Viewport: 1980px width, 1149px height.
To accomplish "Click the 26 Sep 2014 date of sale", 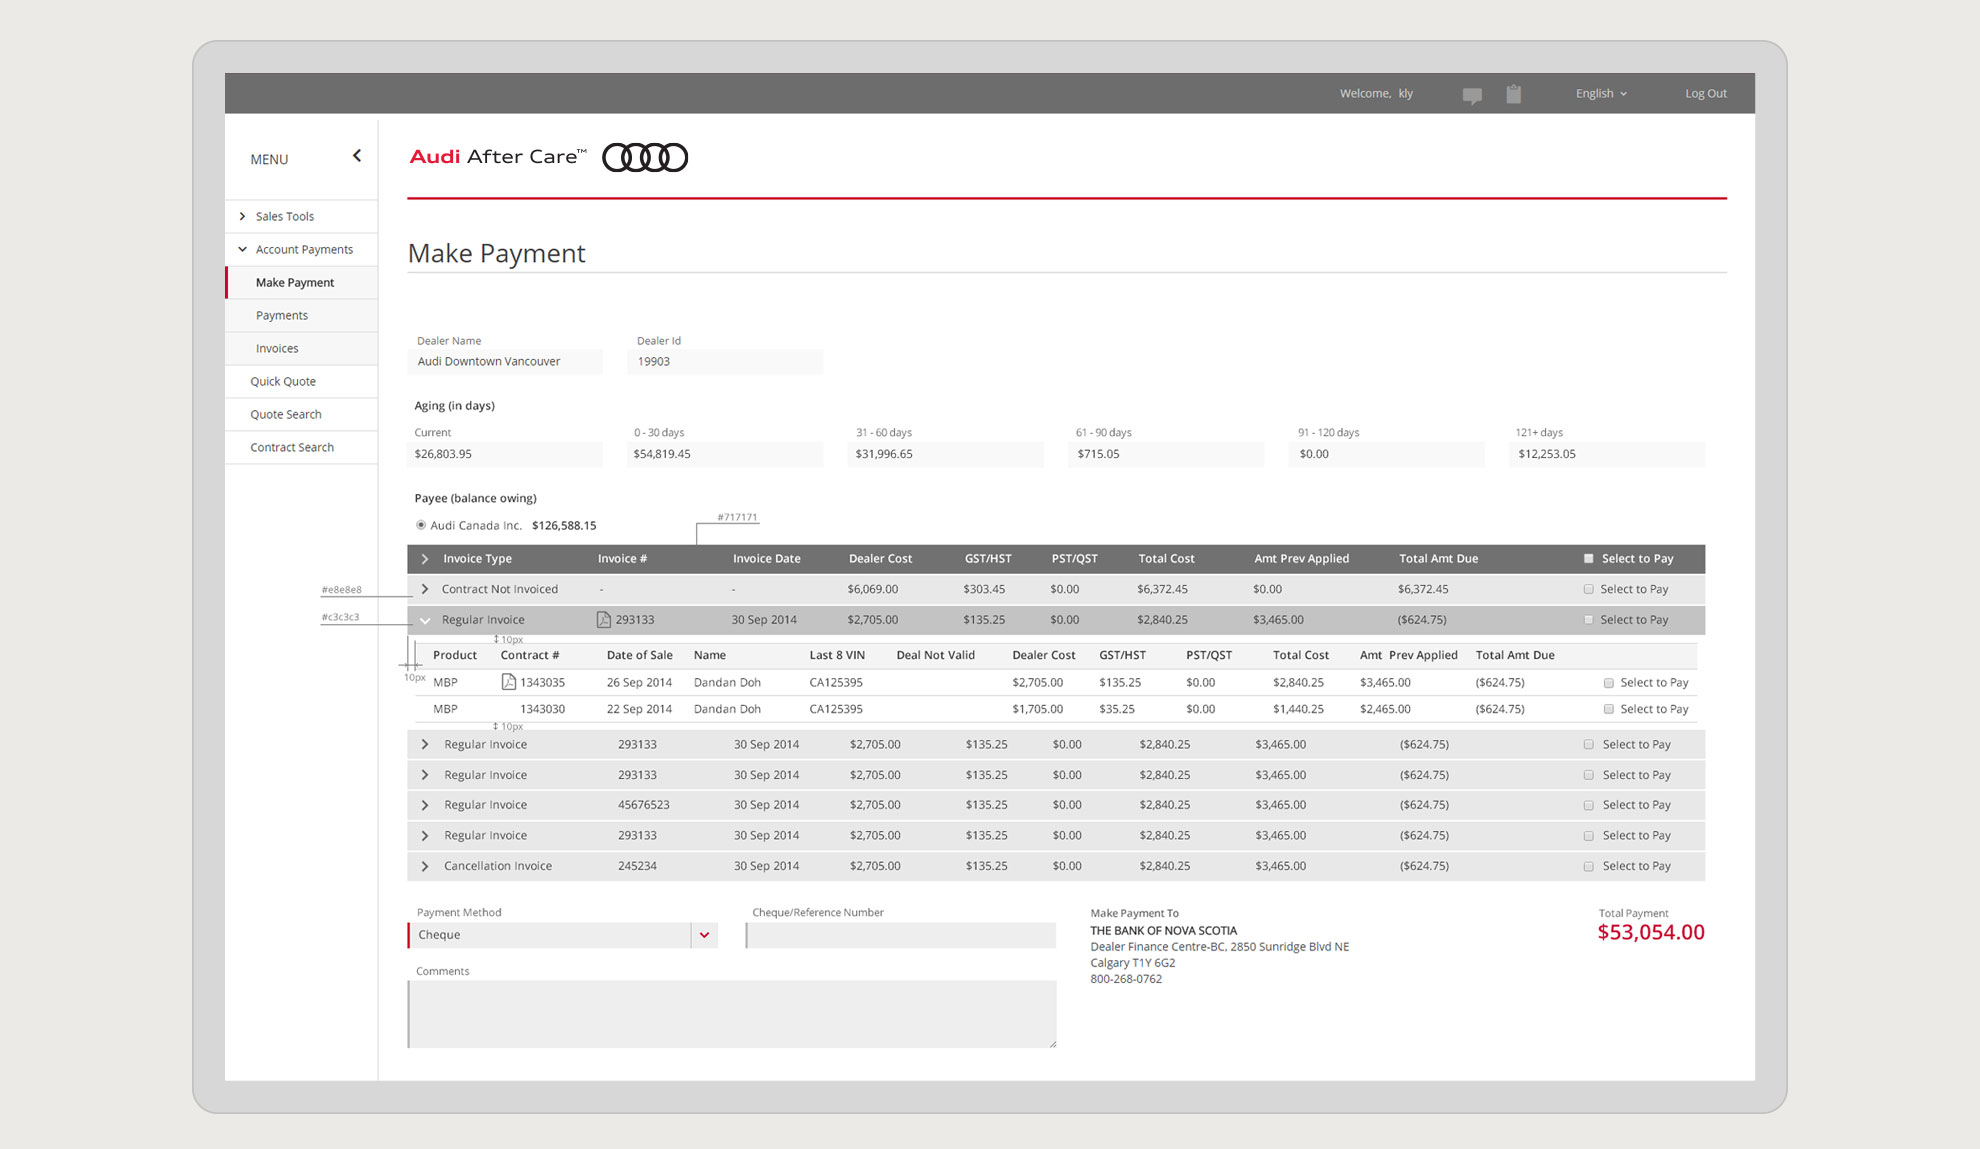I will pos(639,683).
